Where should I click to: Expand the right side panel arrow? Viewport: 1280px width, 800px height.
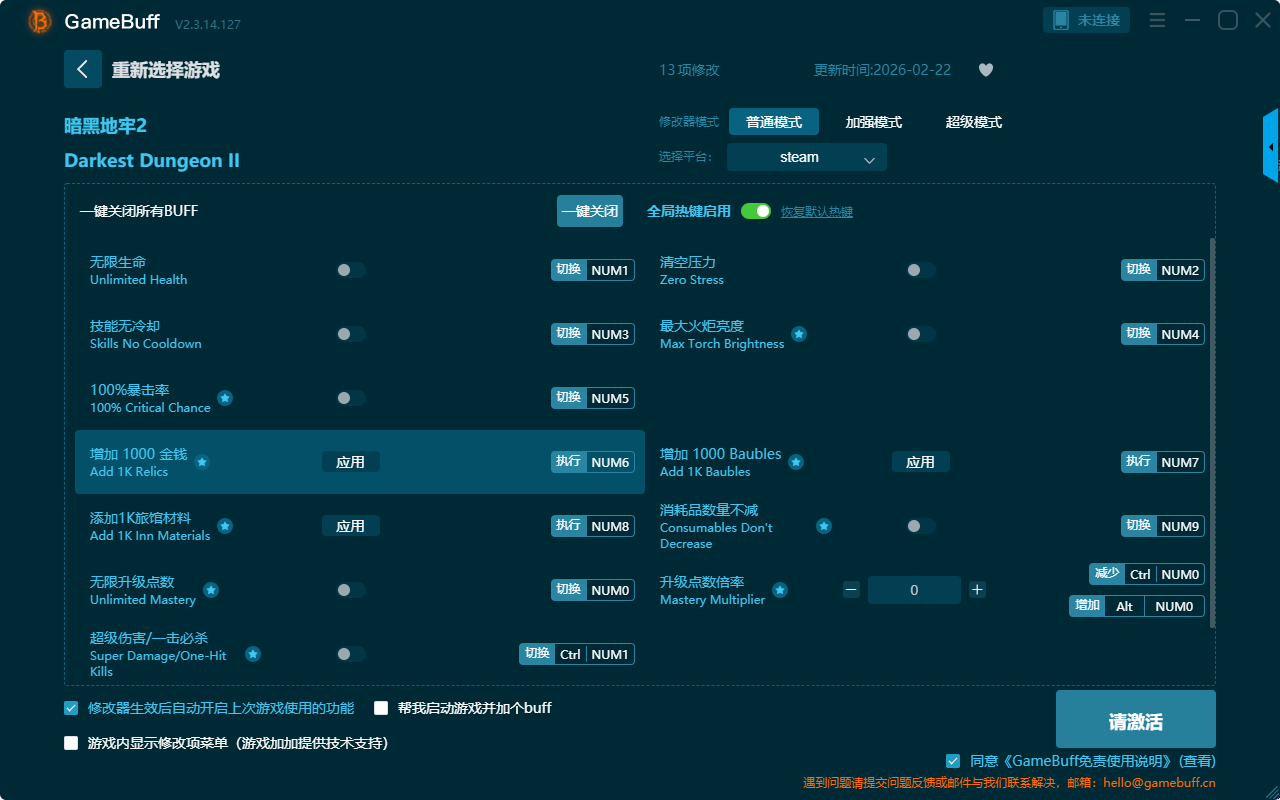1271,147
